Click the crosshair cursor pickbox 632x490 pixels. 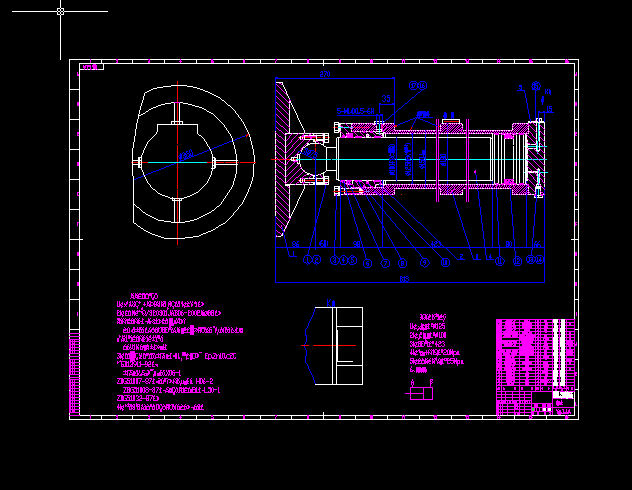point(61,11)
